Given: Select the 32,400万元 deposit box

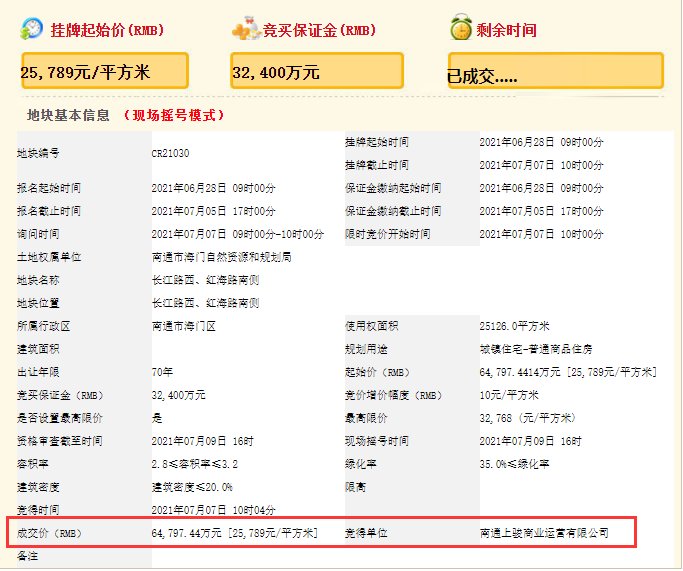Looking at the screenshot, I should coord(317,71).
